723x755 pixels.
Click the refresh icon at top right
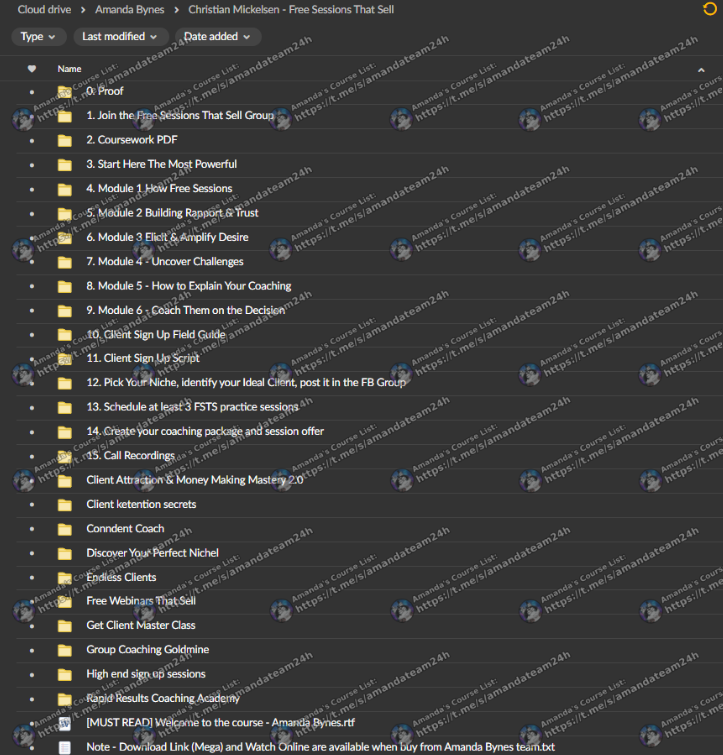coord(710,9)
